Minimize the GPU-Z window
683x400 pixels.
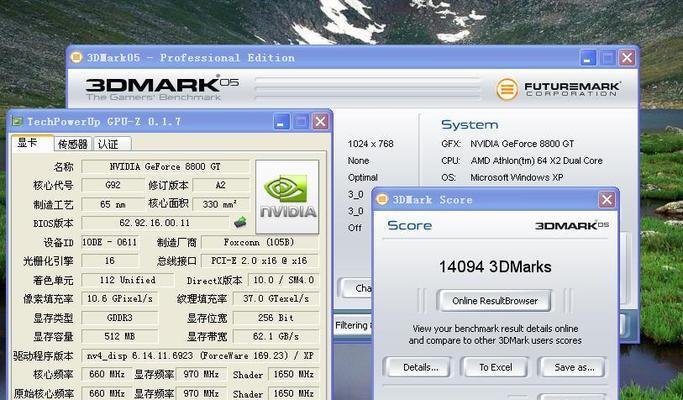[281, 122]
